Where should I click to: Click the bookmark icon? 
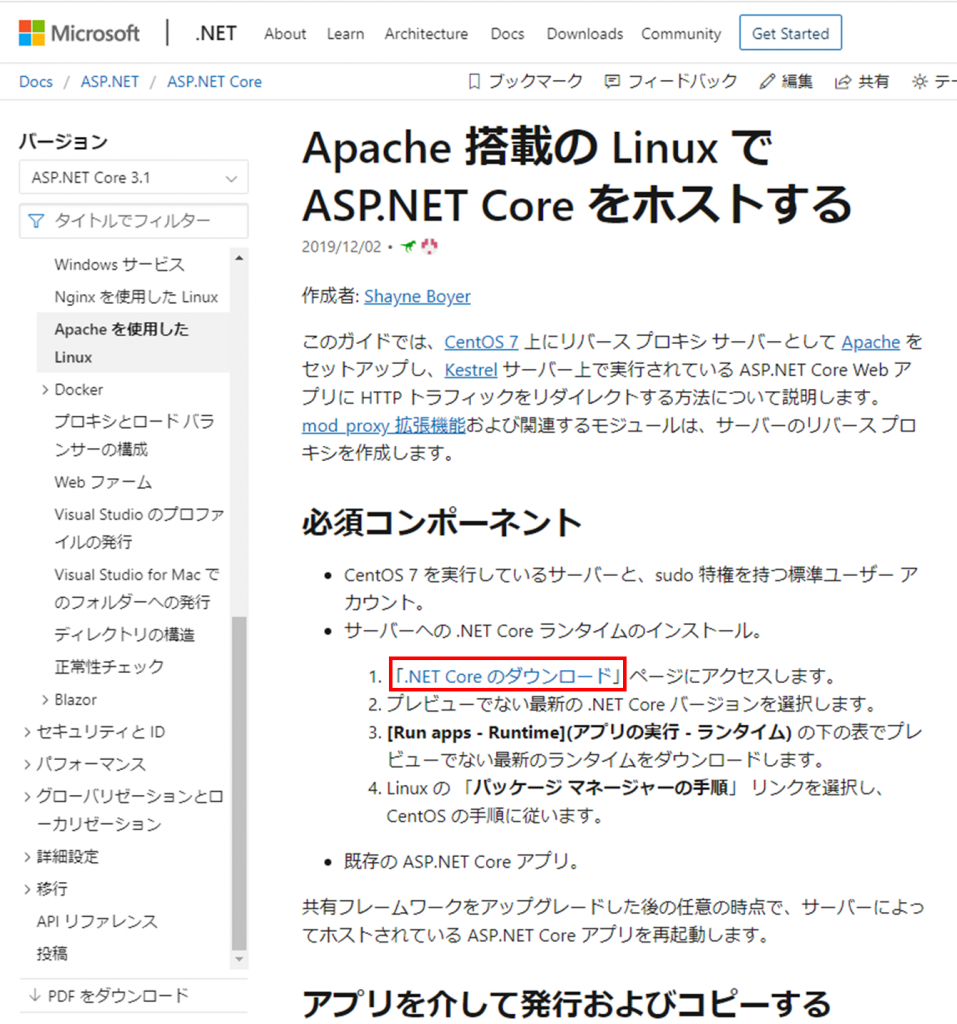[474, 82]
